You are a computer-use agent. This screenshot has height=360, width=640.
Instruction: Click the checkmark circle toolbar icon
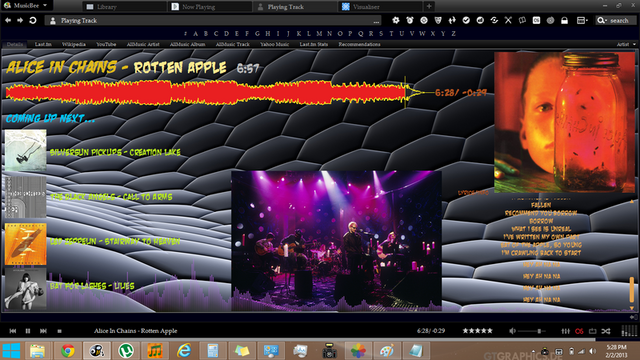466,20
